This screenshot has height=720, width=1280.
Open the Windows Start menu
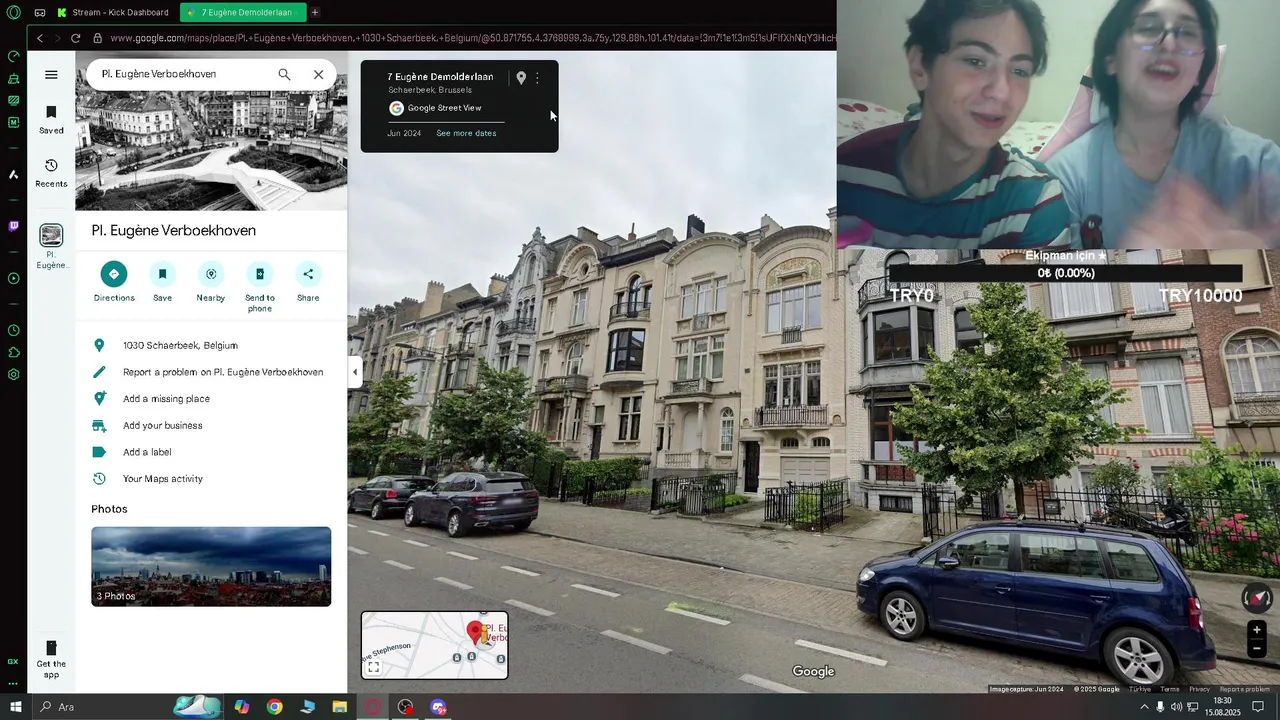[16, 707]
